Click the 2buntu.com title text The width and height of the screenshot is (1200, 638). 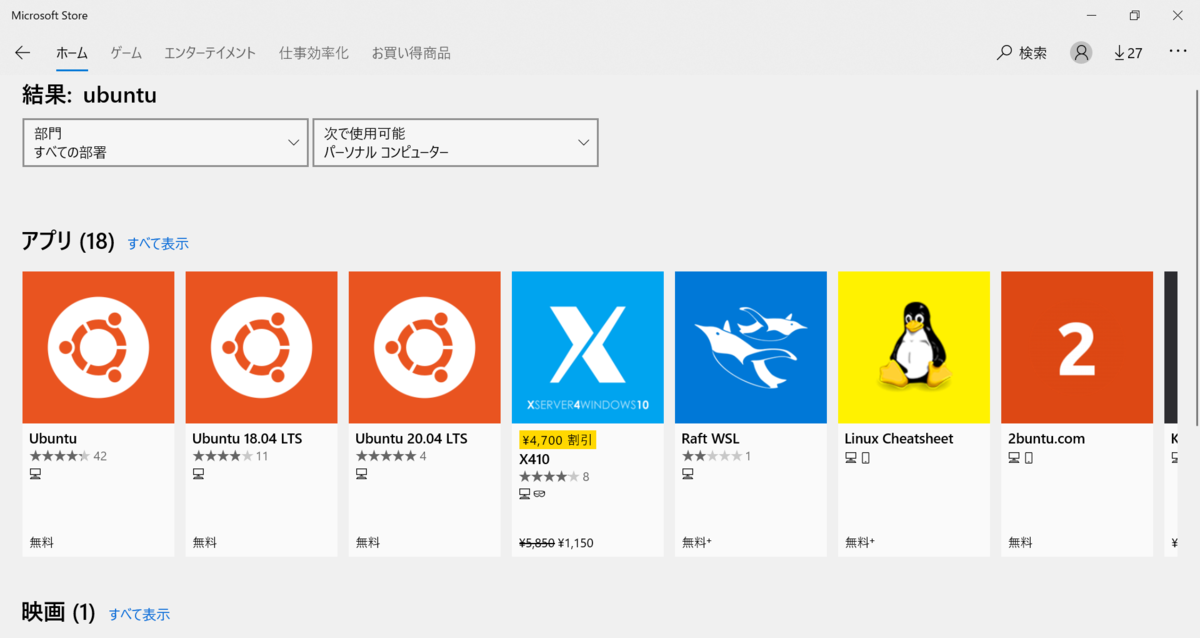(1046, 438)
